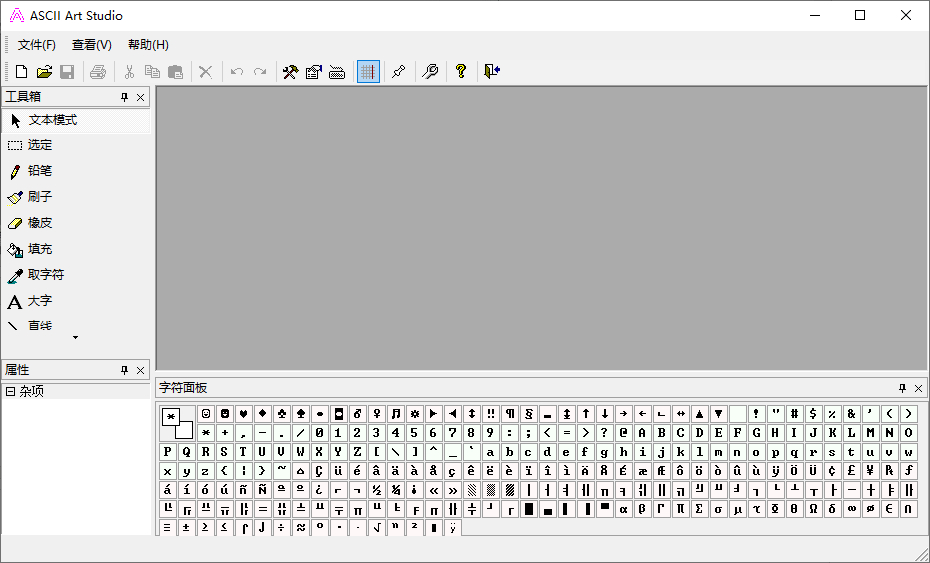Click the current character asterisk swatch

tap(171, 417)
